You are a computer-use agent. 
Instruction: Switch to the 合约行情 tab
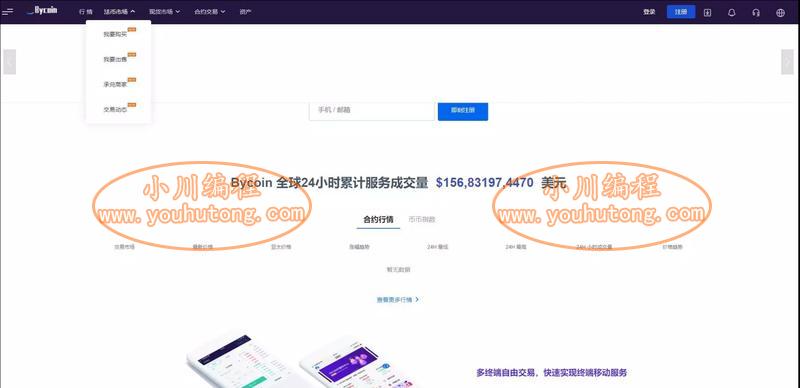tap(378, 220)
